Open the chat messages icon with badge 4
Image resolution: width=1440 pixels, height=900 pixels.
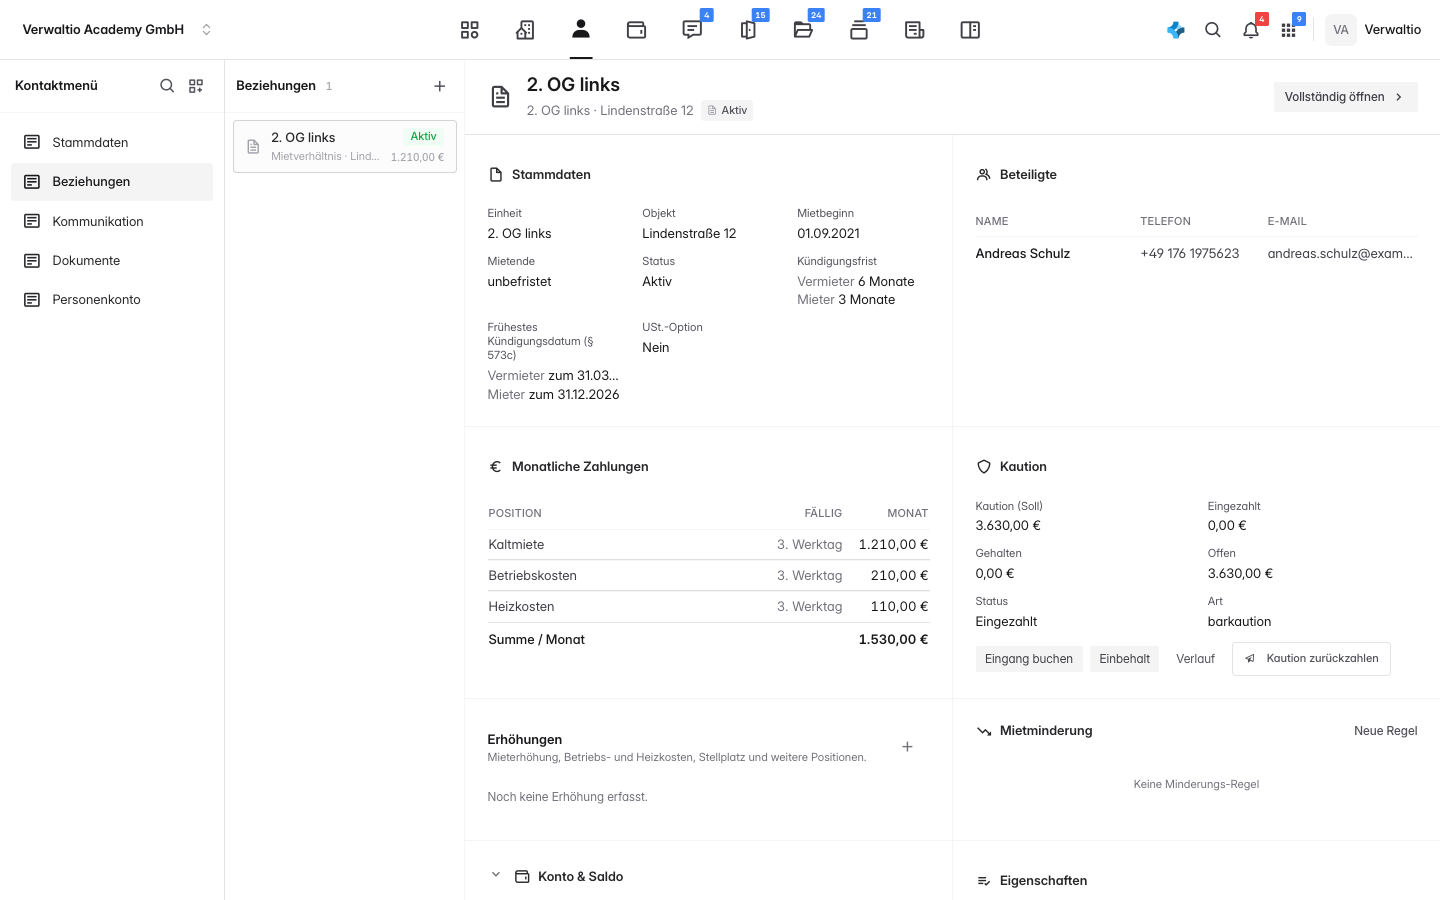(x=692, y=30)
